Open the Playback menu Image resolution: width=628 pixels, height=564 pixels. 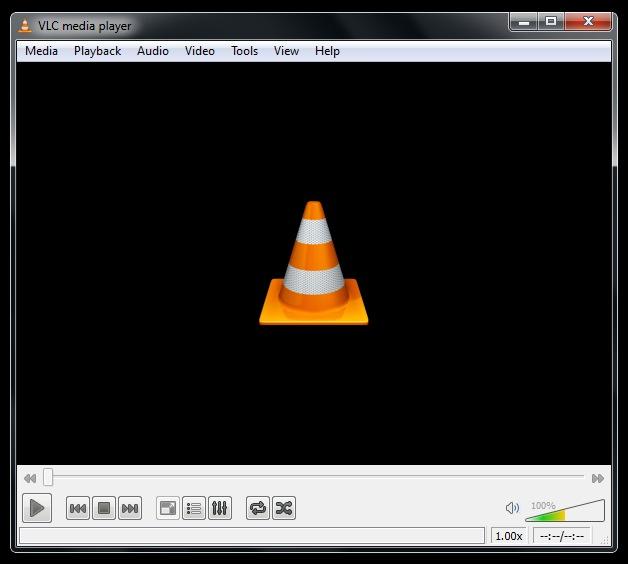97,51
